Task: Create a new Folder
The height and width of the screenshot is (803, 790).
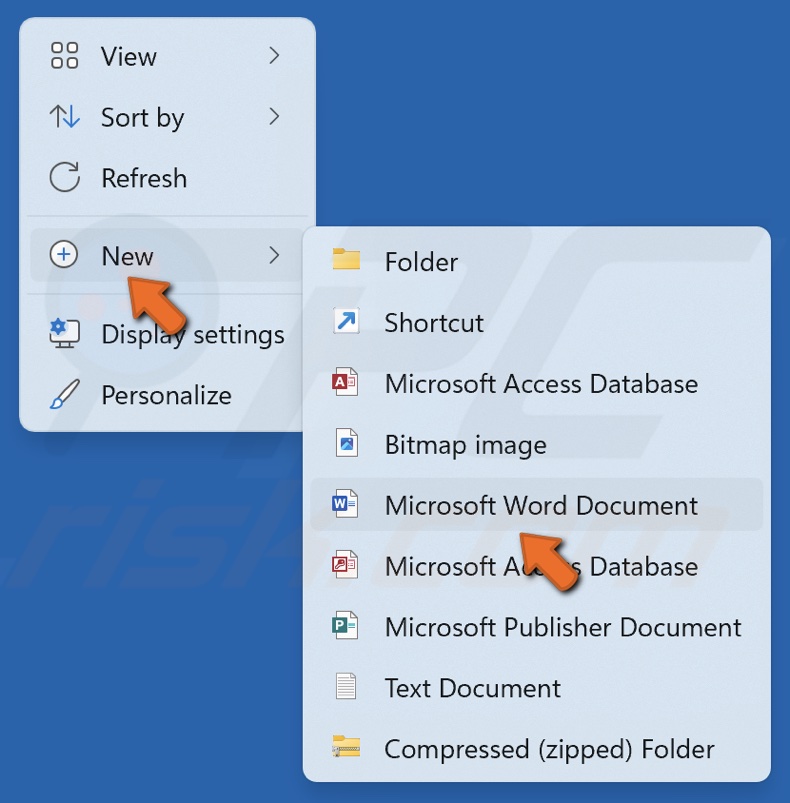Action: click(x=421, y=262)
